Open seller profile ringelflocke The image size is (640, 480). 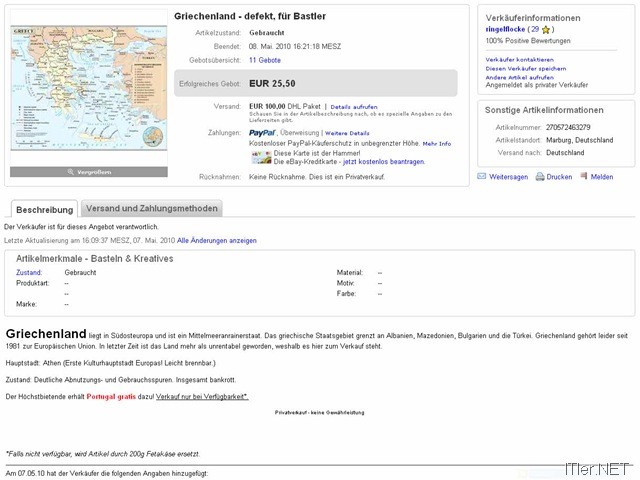(505, 29)
